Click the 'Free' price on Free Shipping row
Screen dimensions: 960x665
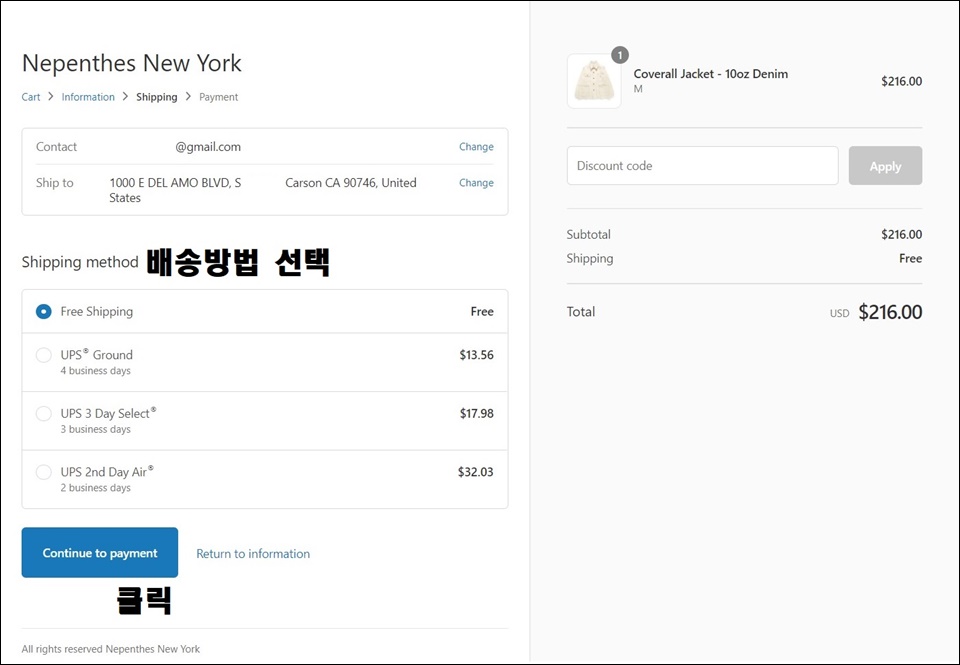[x=482, y=312]
